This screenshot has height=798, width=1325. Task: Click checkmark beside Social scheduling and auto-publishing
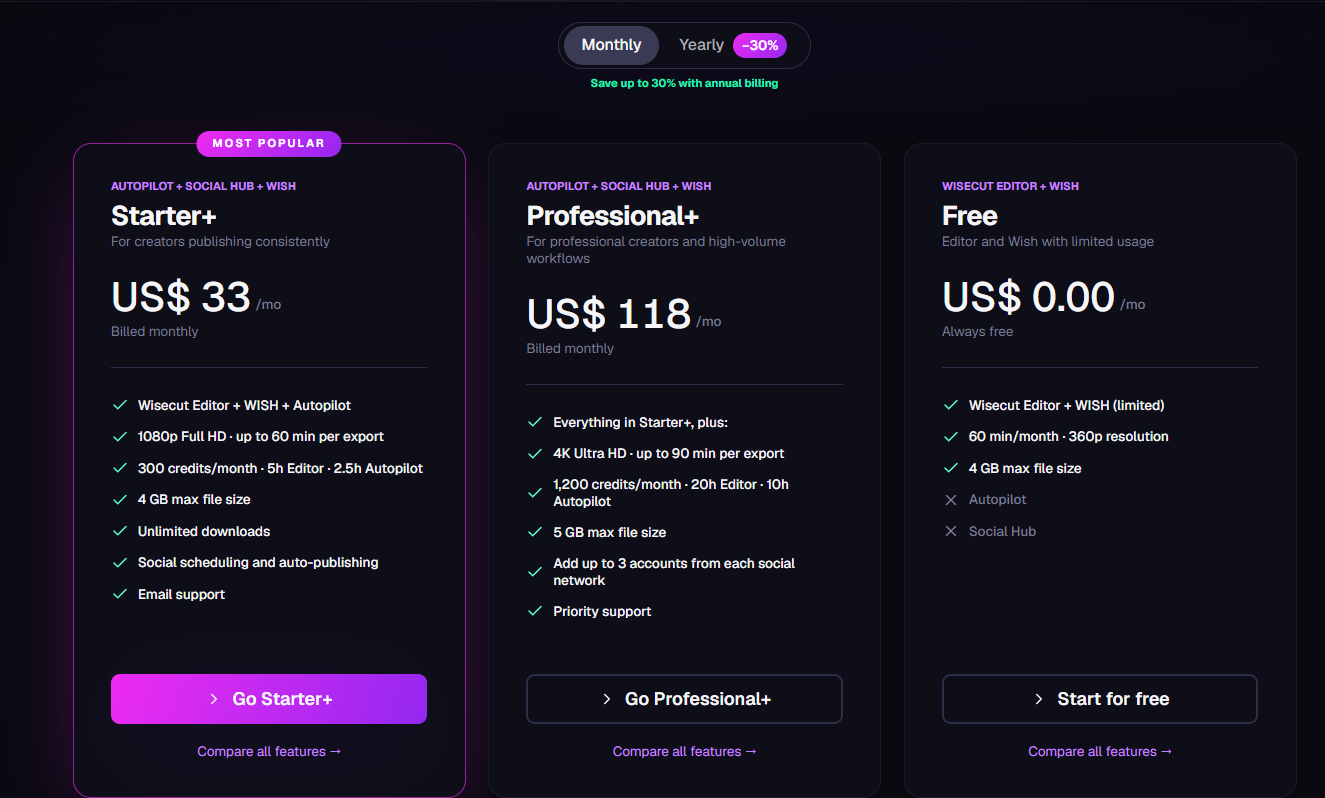119,562
